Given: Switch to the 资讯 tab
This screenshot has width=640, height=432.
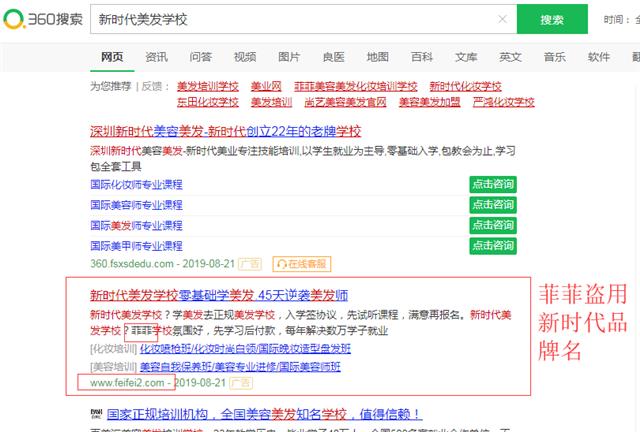Looking at the screenshot, I should pos(156,57).
